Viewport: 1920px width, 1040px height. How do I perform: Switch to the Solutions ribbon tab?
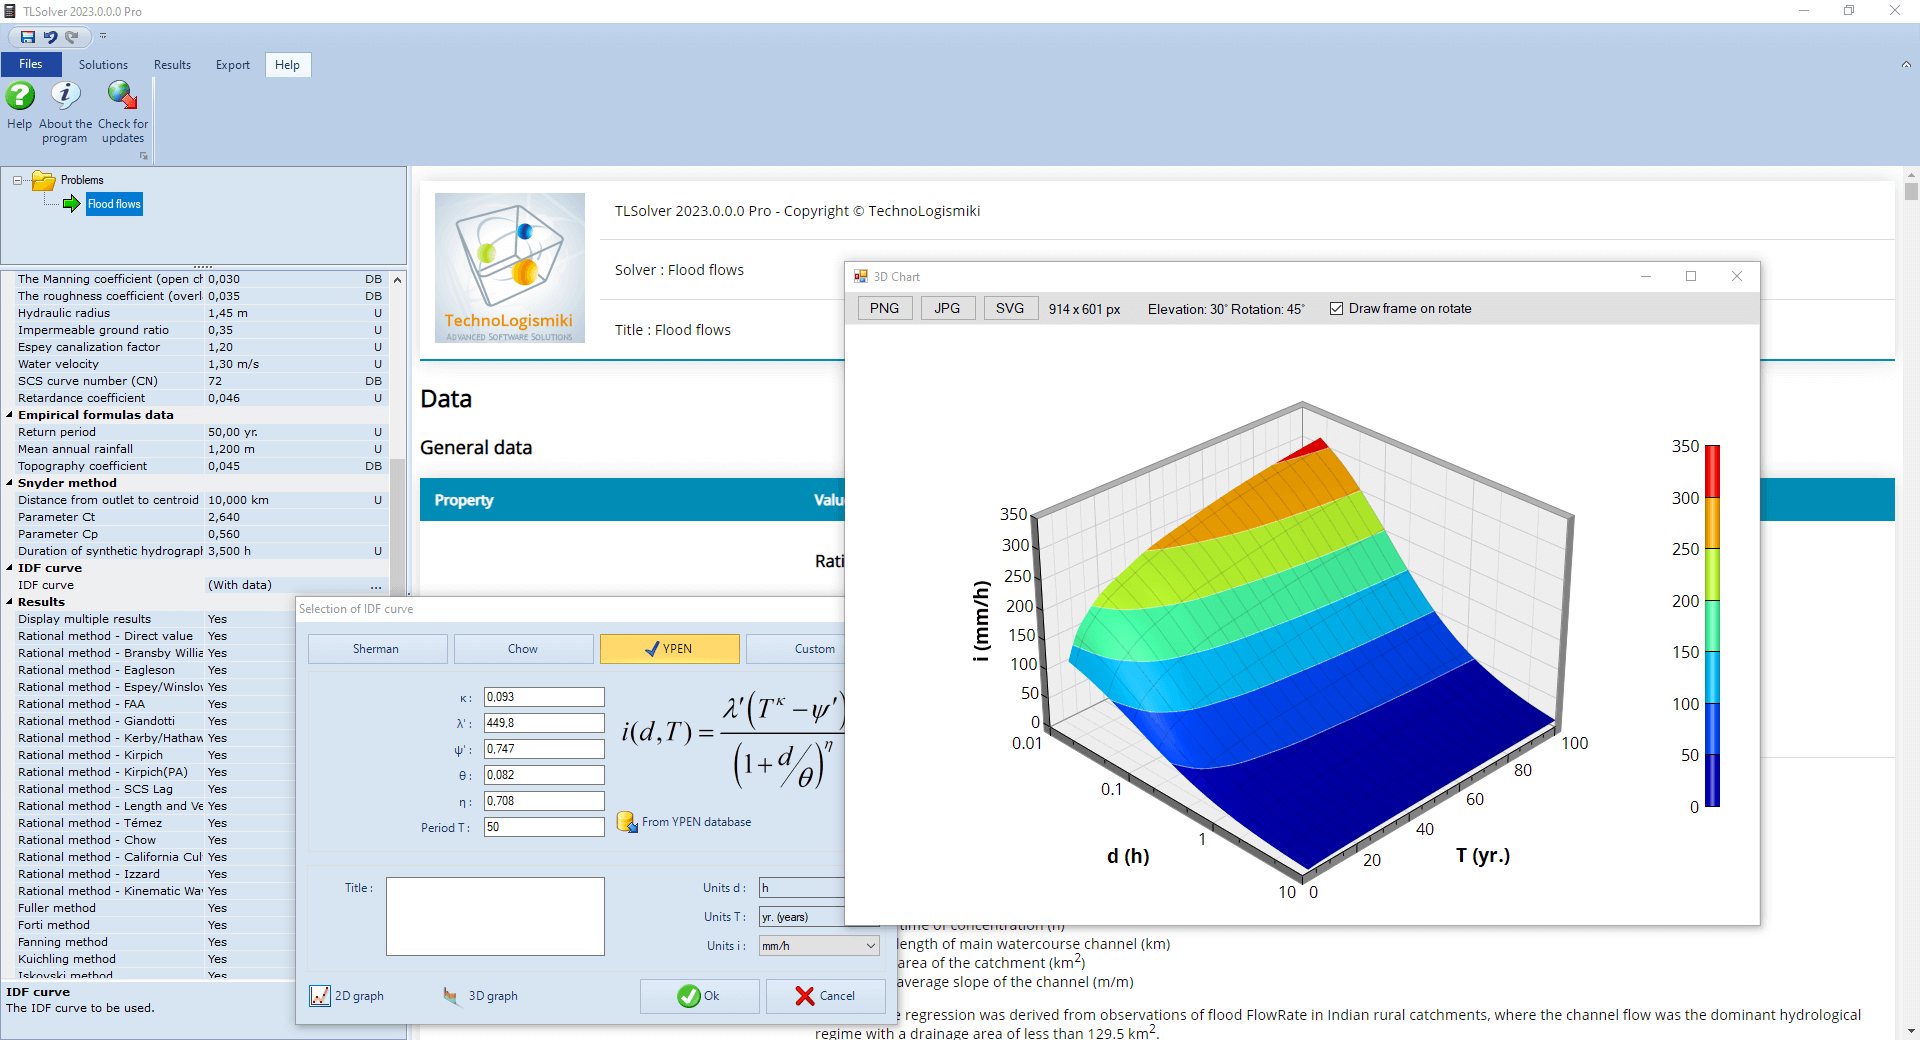coord(103,65)
